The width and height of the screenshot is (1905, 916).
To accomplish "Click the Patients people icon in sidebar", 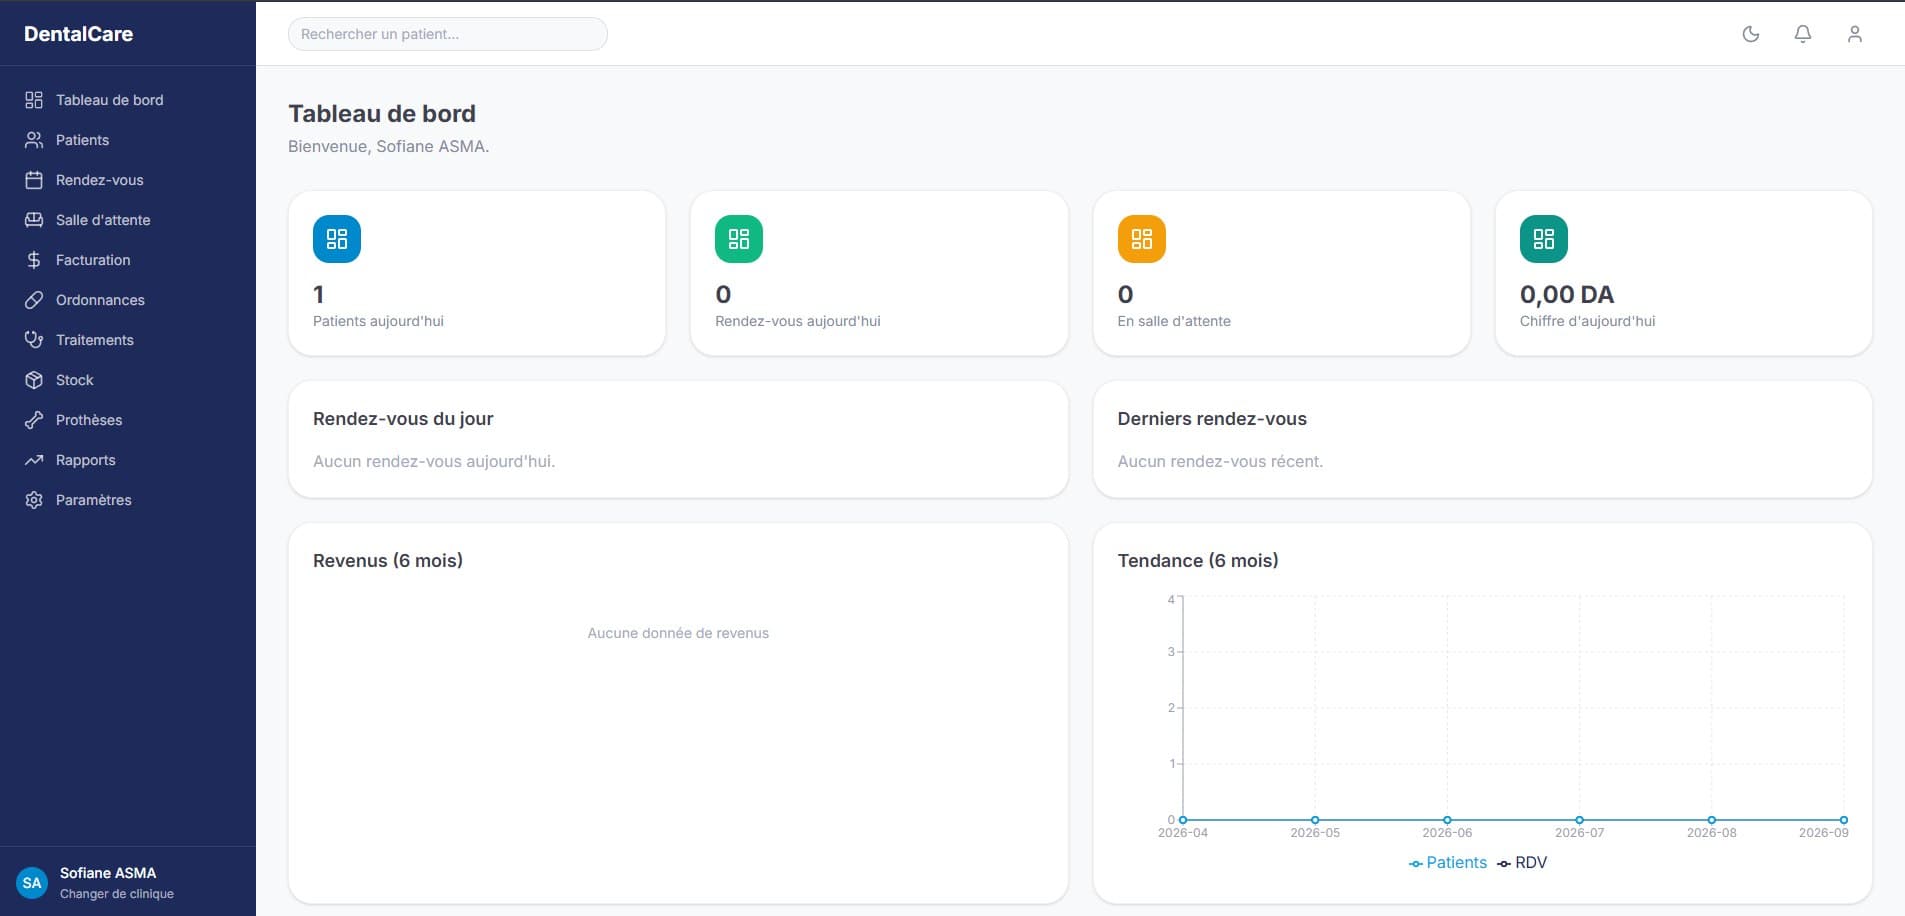I will (34, 140).
